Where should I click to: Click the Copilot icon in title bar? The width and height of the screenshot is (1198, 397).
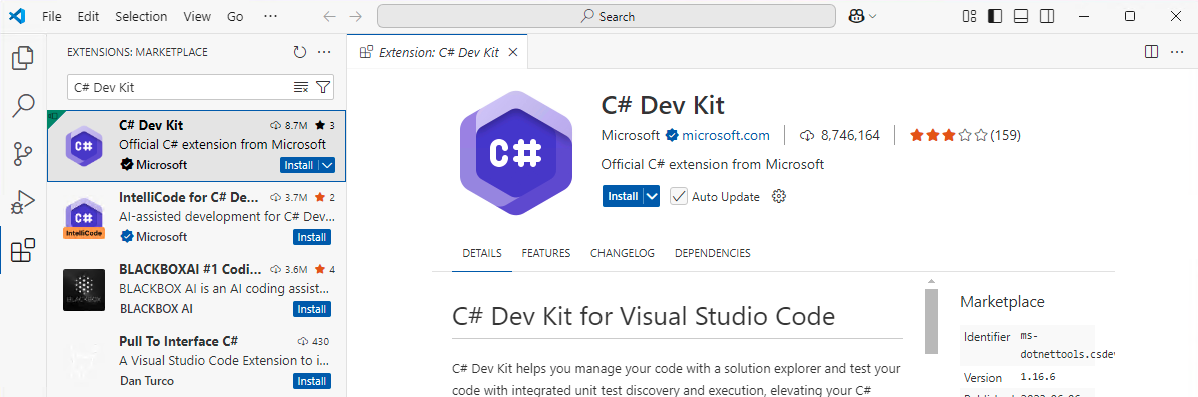(856, 16)
